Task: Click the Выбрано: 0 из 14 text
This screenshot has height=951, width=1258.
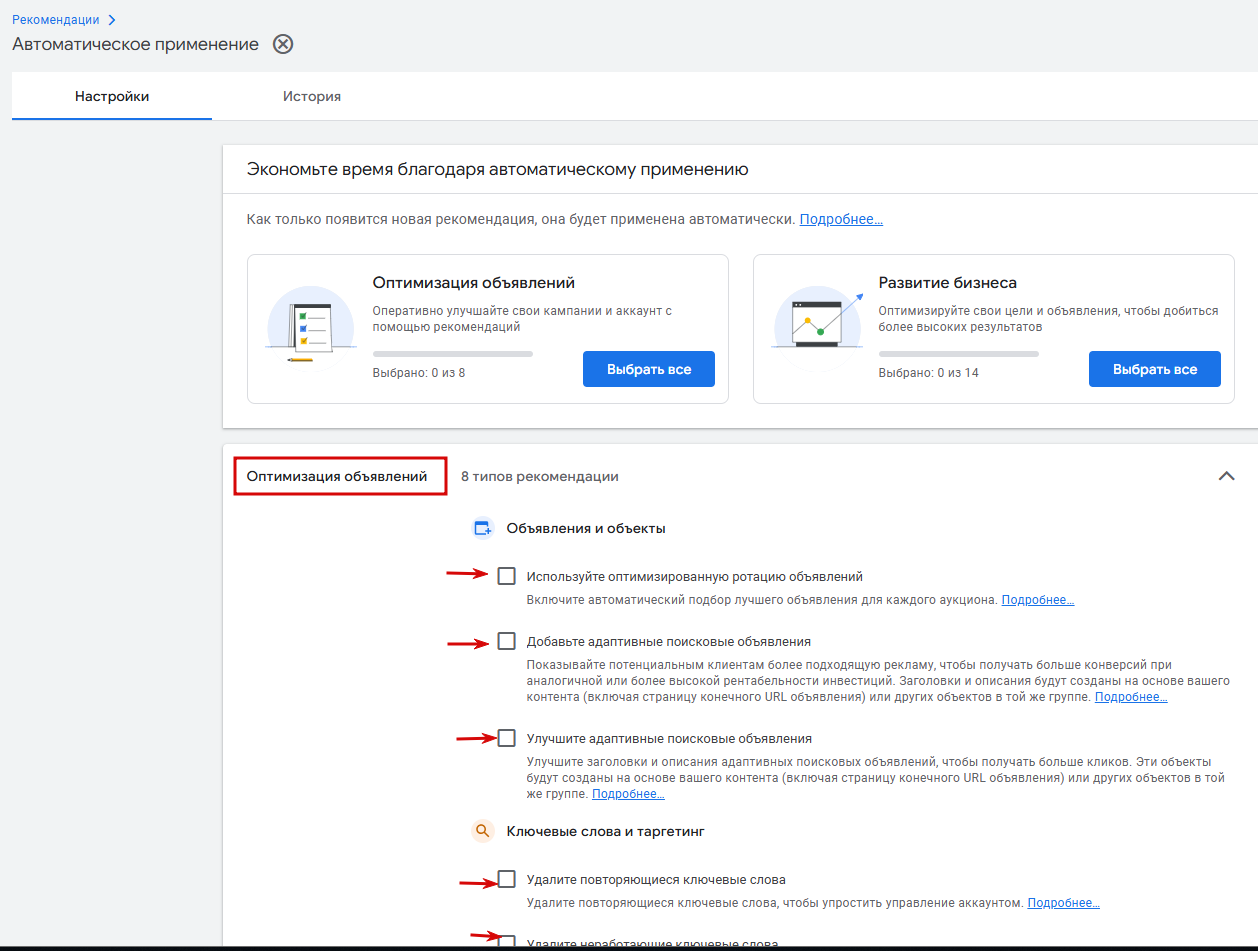Action: (x=929, y=373)
